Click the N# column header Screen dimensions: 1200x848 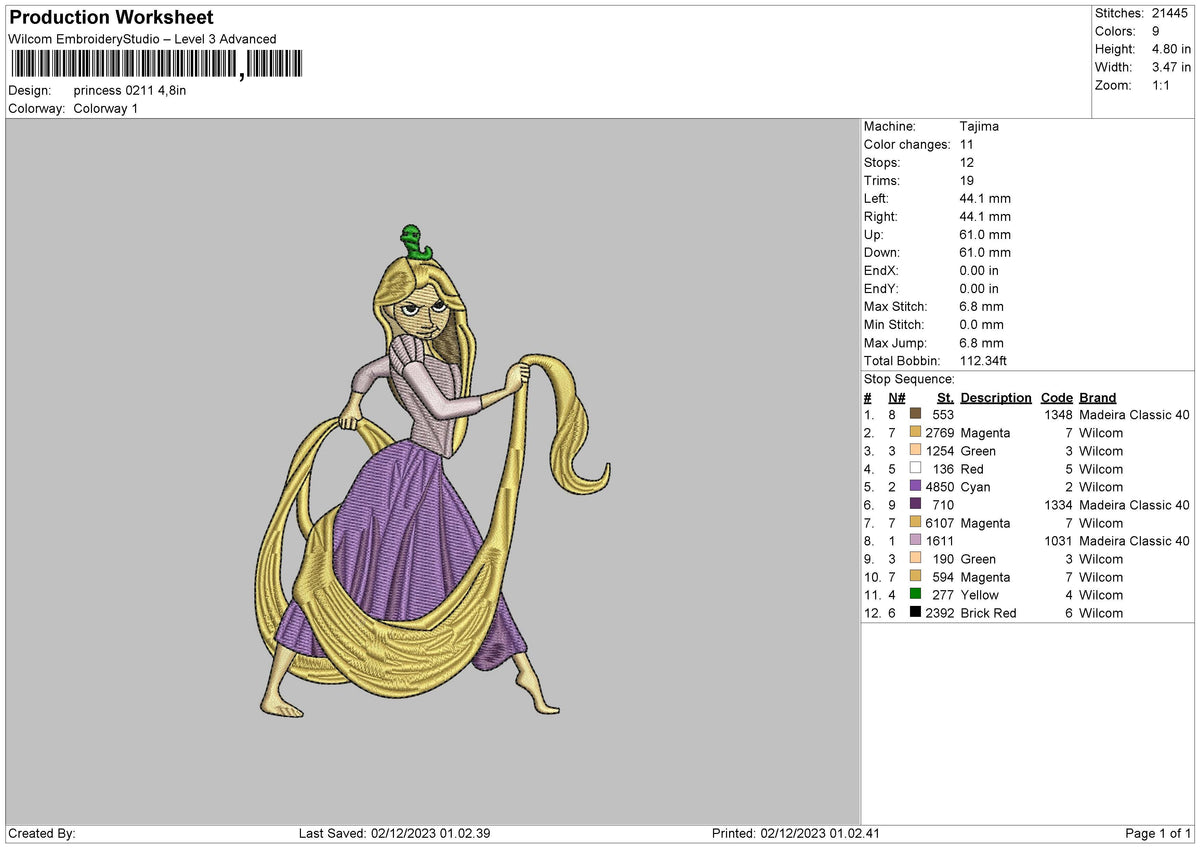pyautogui.click(x=897, y=397)
